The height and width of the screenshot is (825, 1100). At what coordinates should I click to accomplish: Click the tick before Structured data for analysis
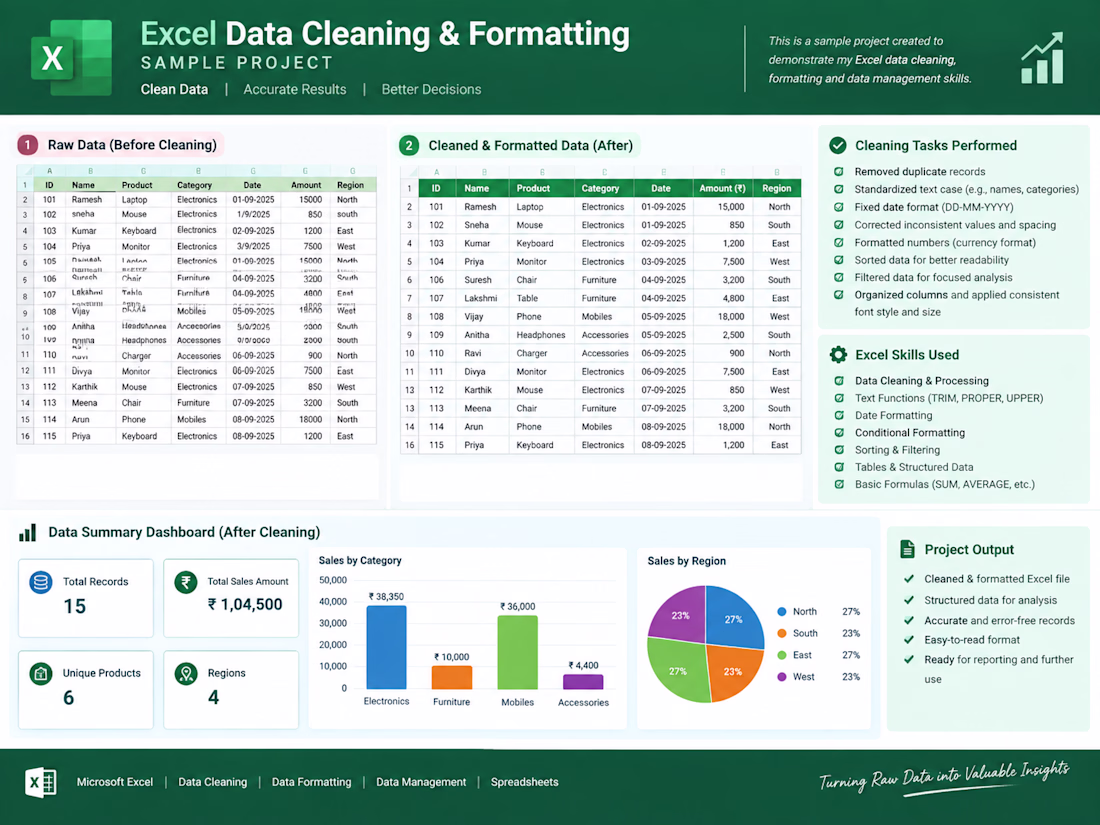point(909,600)
